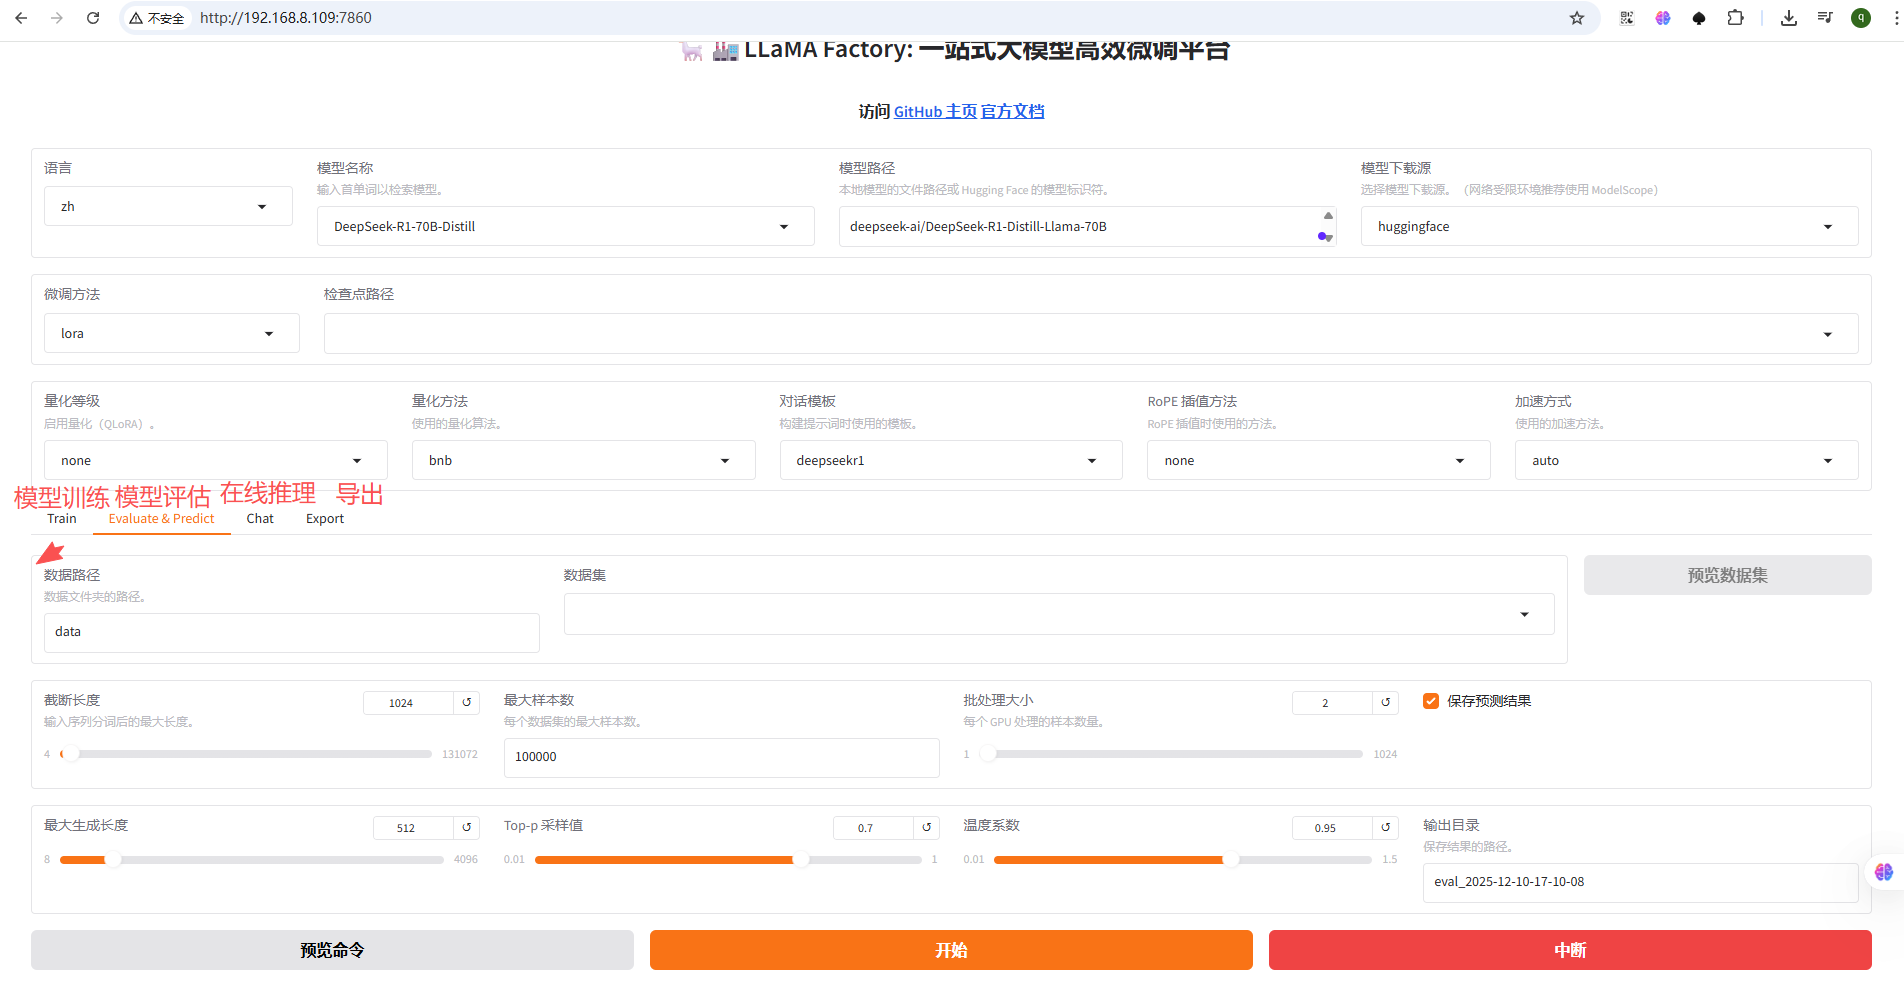Screen dimensions: 1904x983
Task: Click the browser address bar URL
Action: 286,18
